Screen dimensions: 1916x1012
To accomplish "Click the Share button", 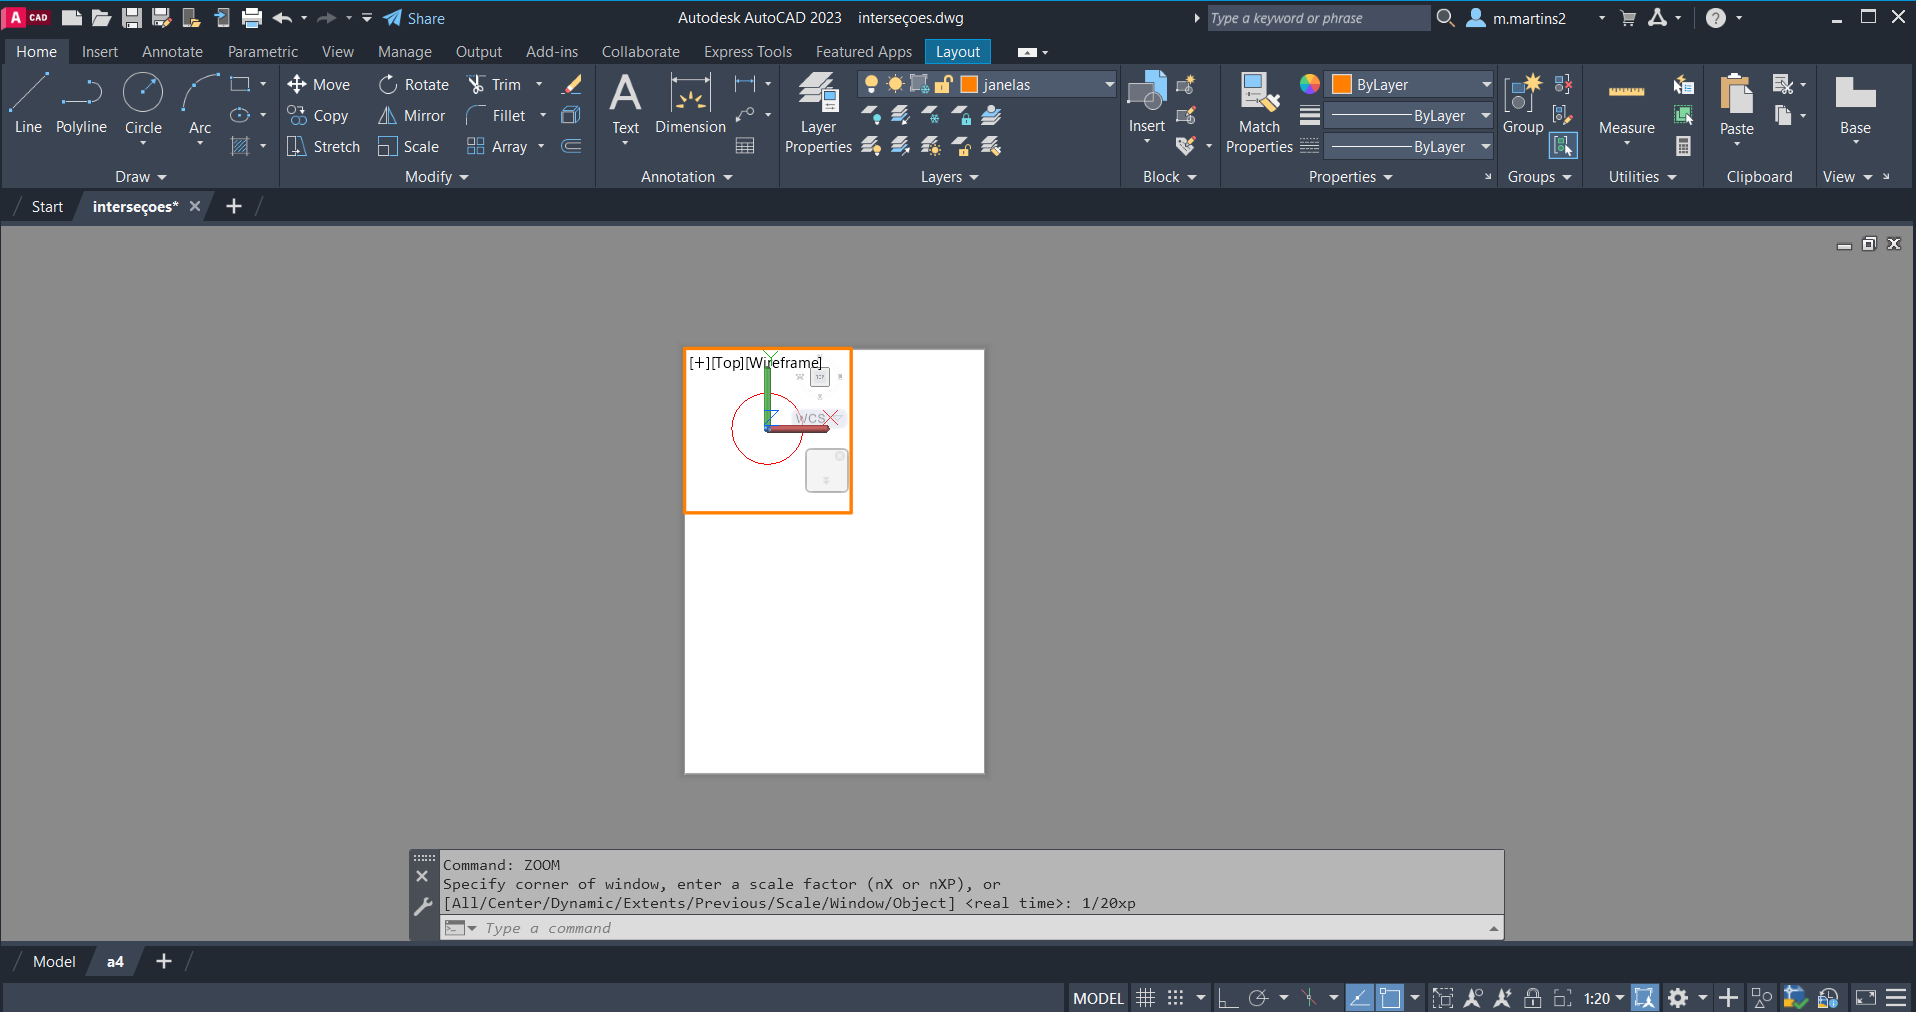I will (414, 18).
